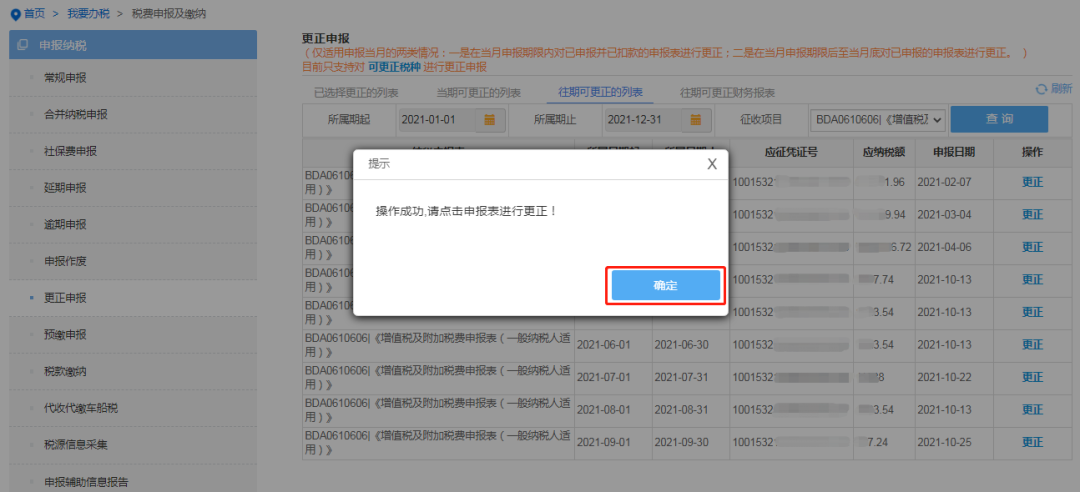Click 更正 link for 2021-10-25 row
This screenshot has width=1080, height=492.
[1032, 442]
